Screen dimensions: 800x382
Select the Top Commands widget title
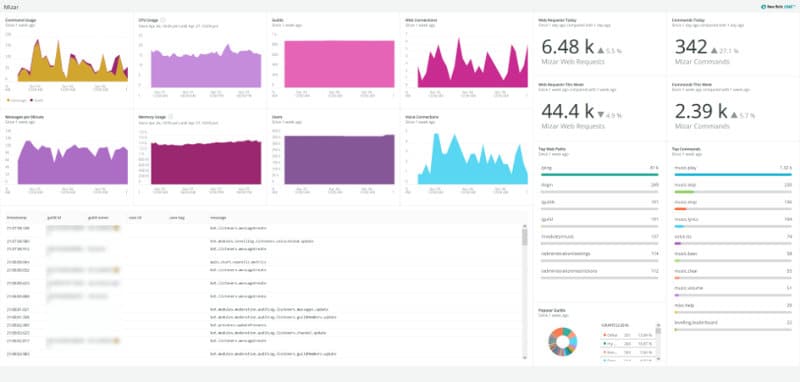[x=686, y=149]
